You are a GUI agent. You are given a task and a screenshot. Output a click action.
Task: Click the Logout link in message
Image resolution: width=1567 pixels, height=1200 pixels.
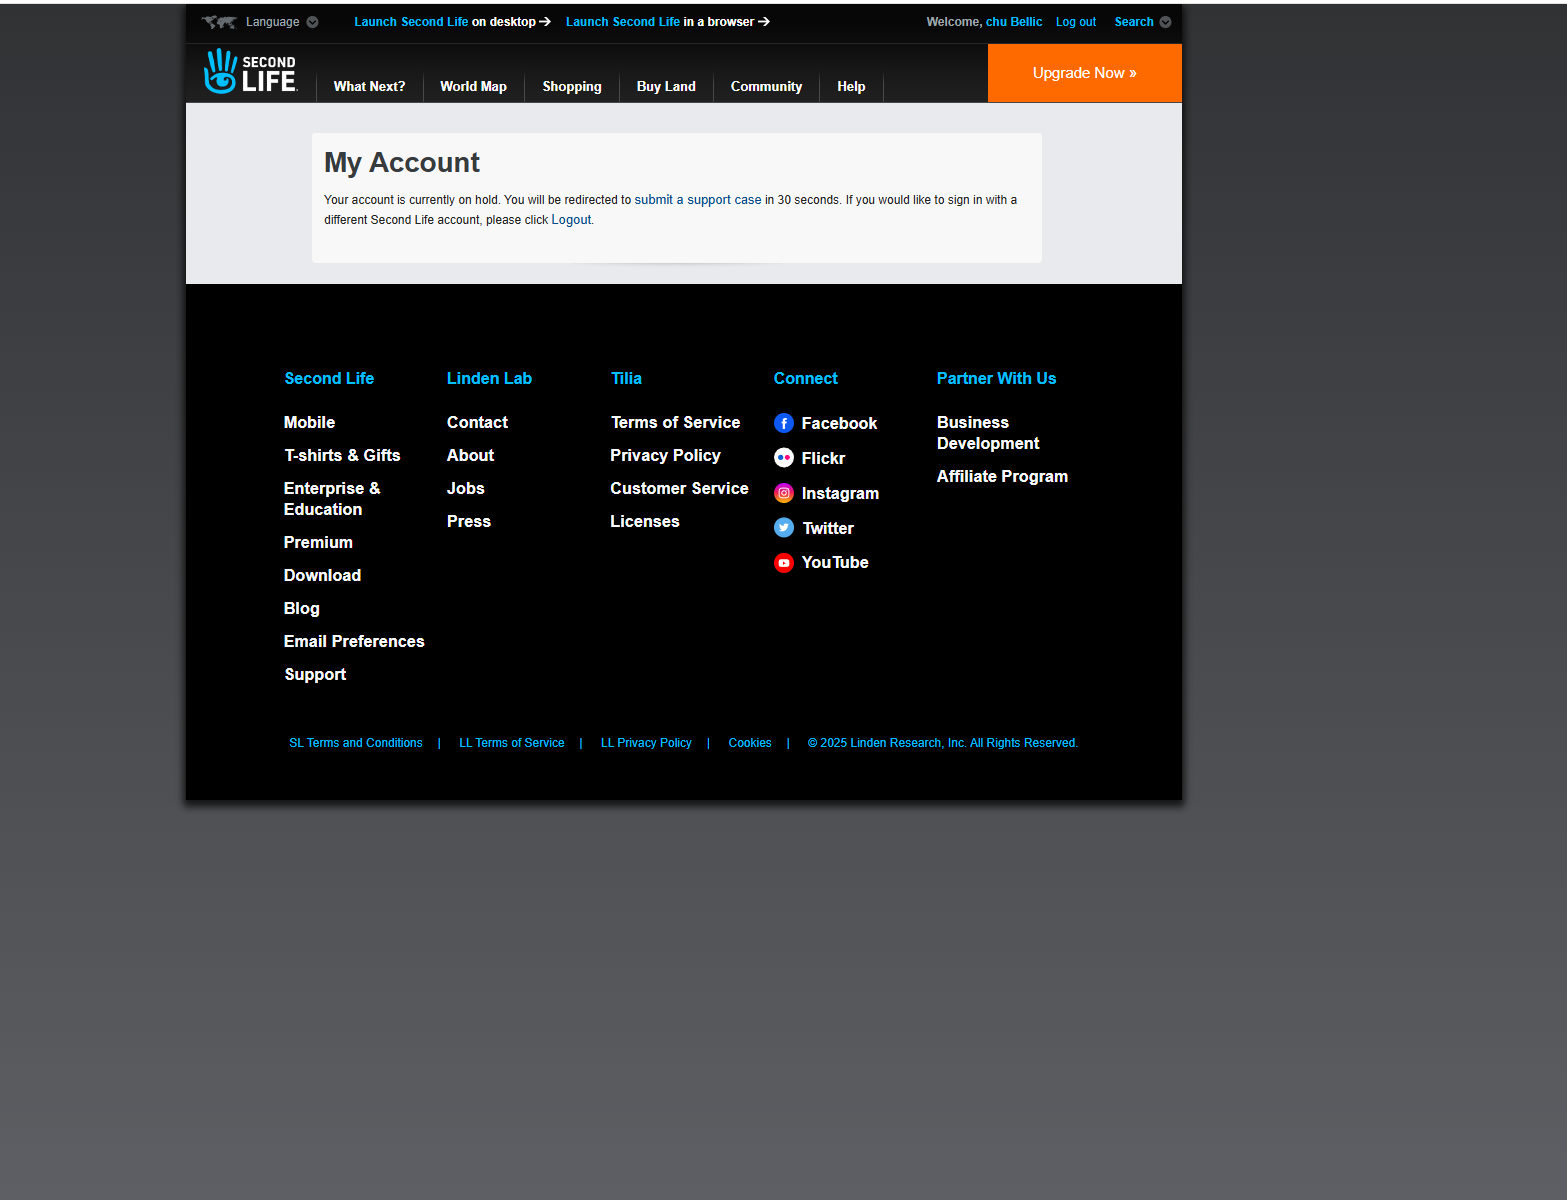[571, 220]
